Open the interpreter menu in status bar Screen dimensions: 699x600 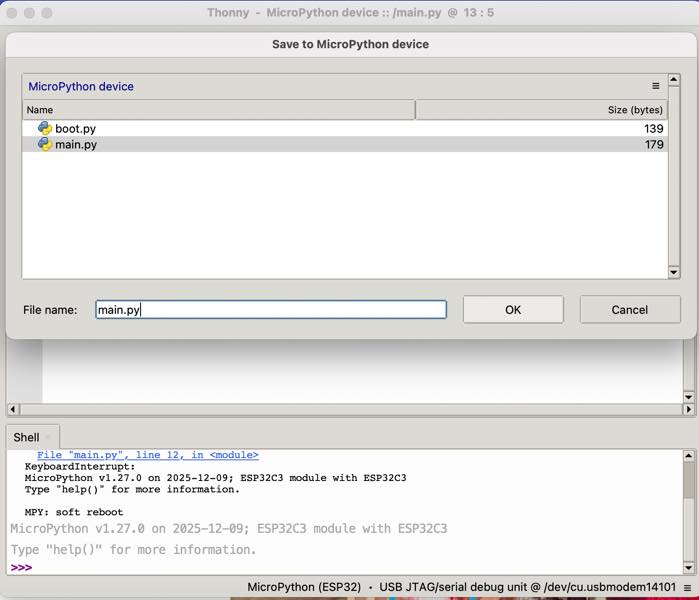(688, 588)
